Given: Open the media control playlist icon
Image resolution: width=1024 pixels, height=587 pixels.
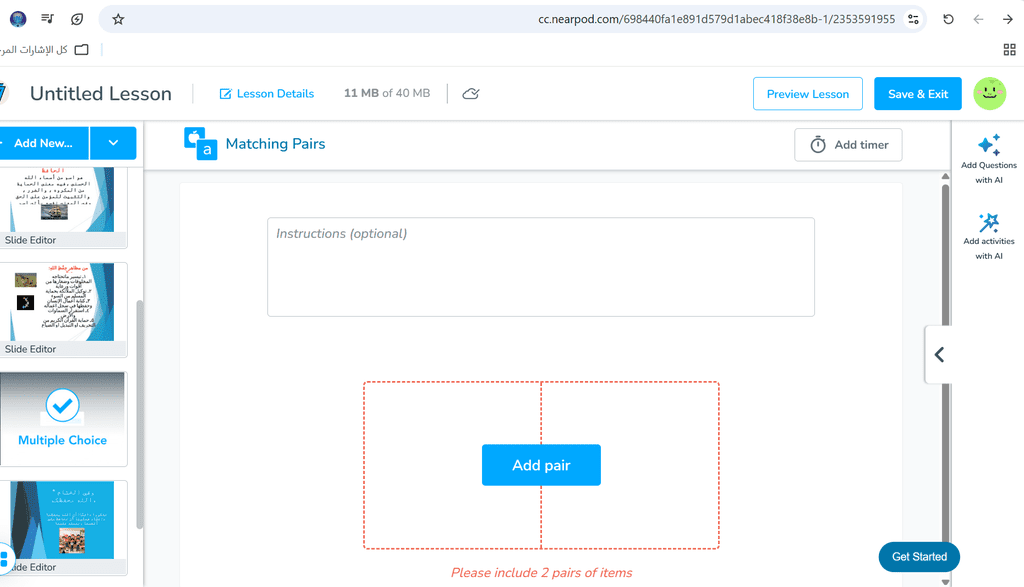Looking at the screenshot, I should 47,19.
